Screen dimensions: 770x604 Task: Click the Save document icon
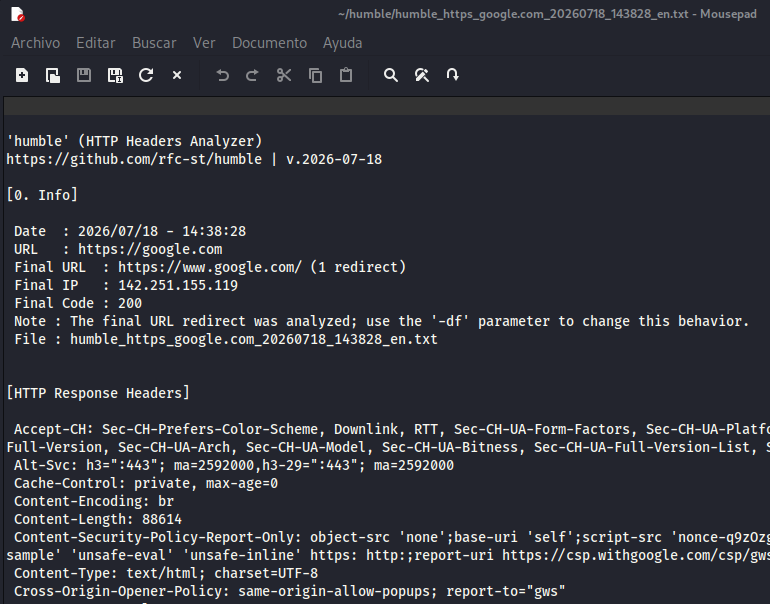[x=84, y=75]
